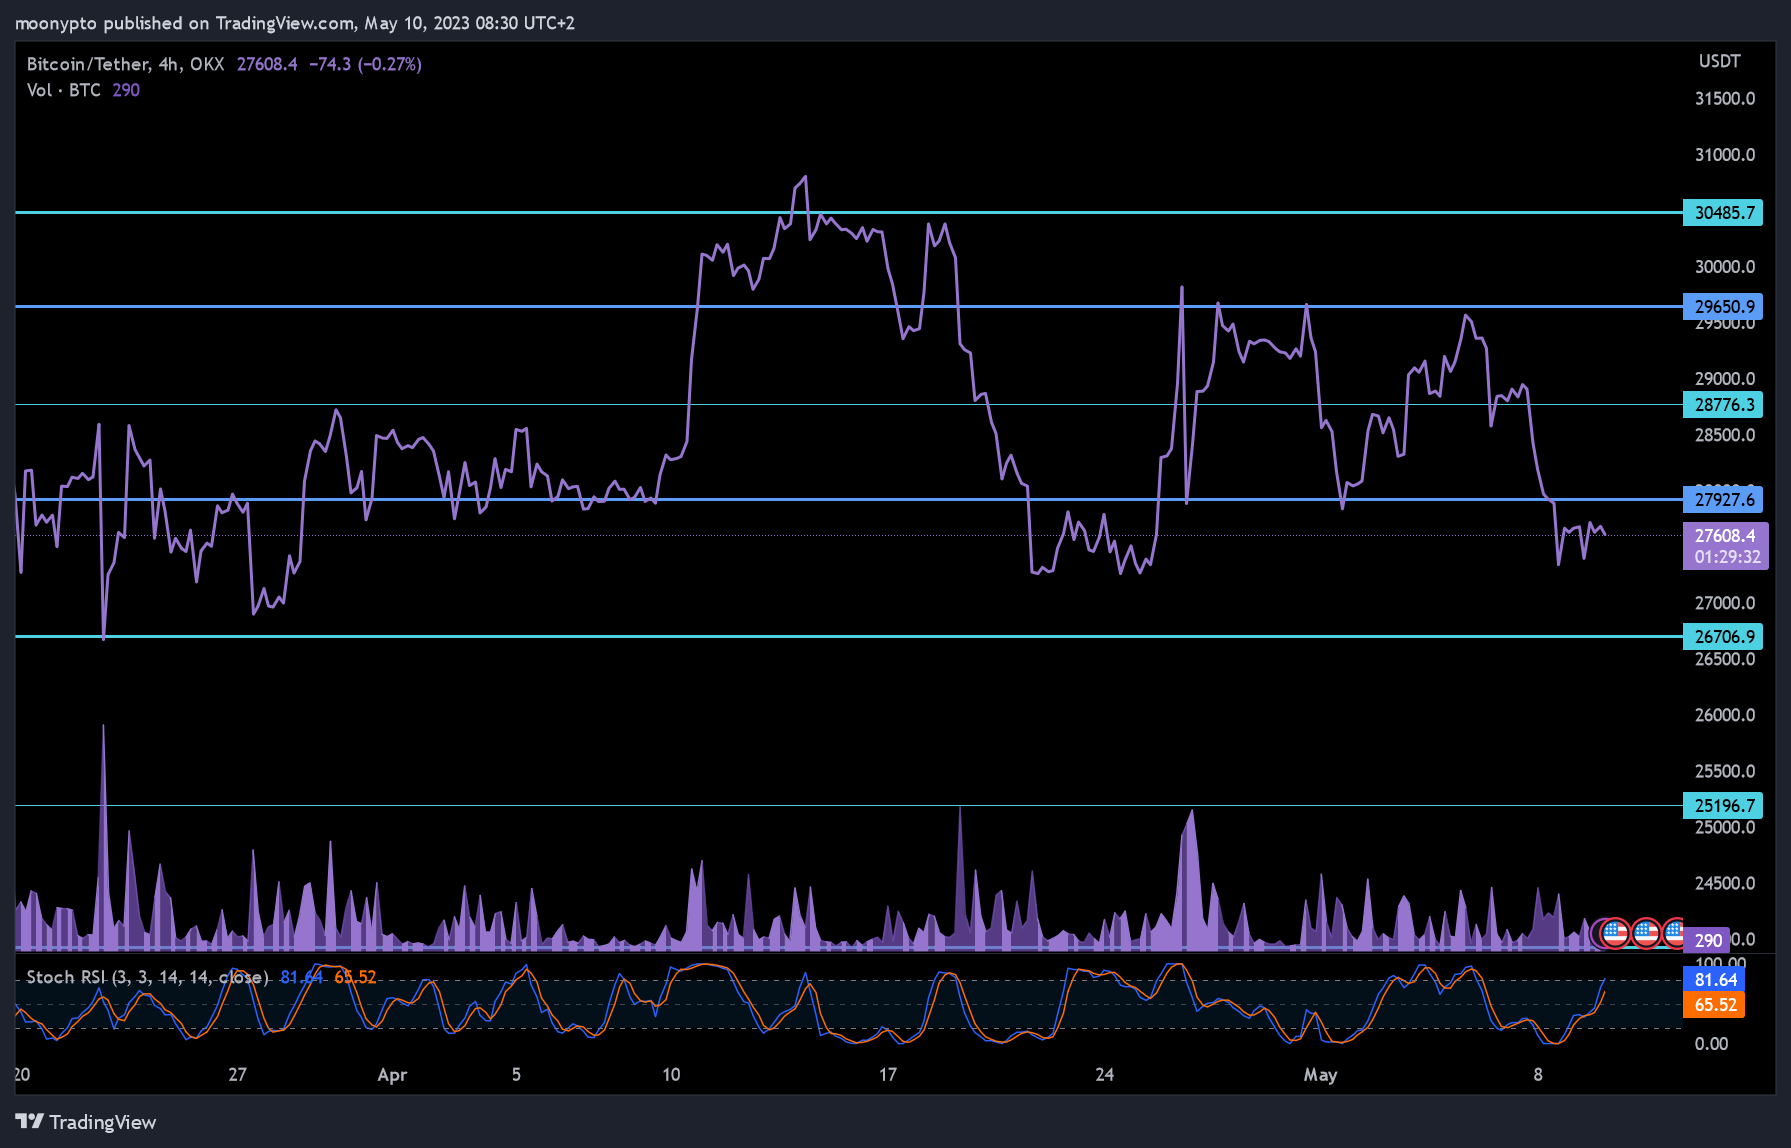Click the 27608.4 current price axis label
This screenshot has width=1791, height=1148.
(x=1725, y=536)
